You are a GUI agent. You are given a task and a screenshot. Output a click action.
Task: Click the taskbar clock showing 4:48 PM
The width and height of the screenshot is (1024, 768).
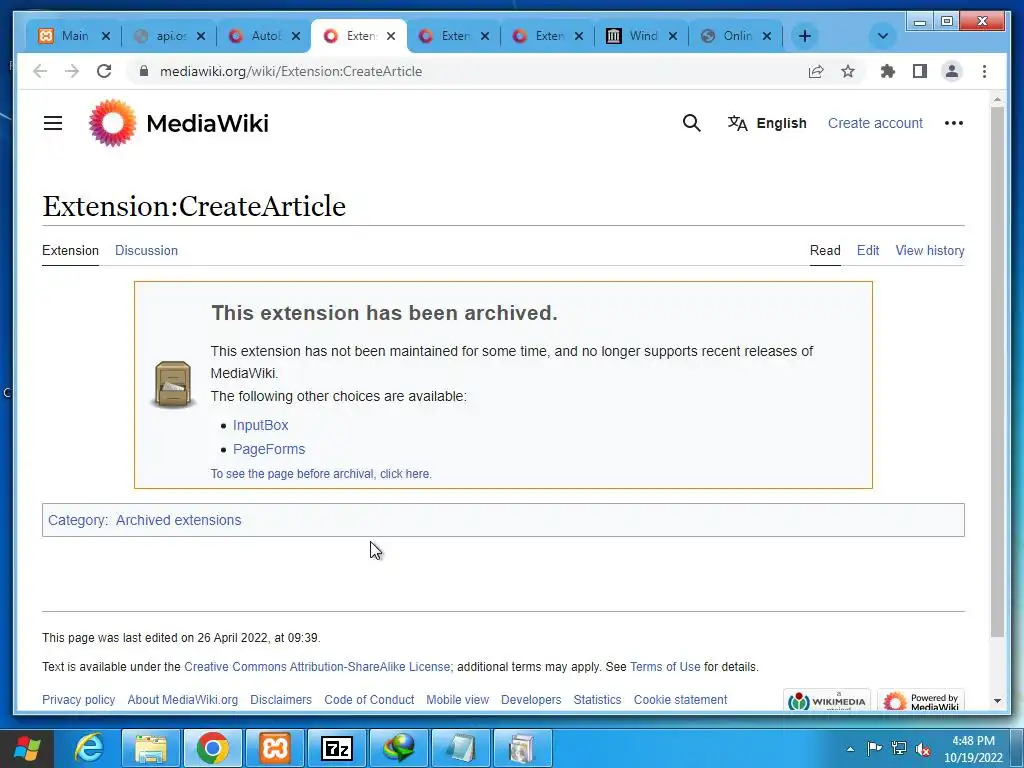click(x=973, y=749)
